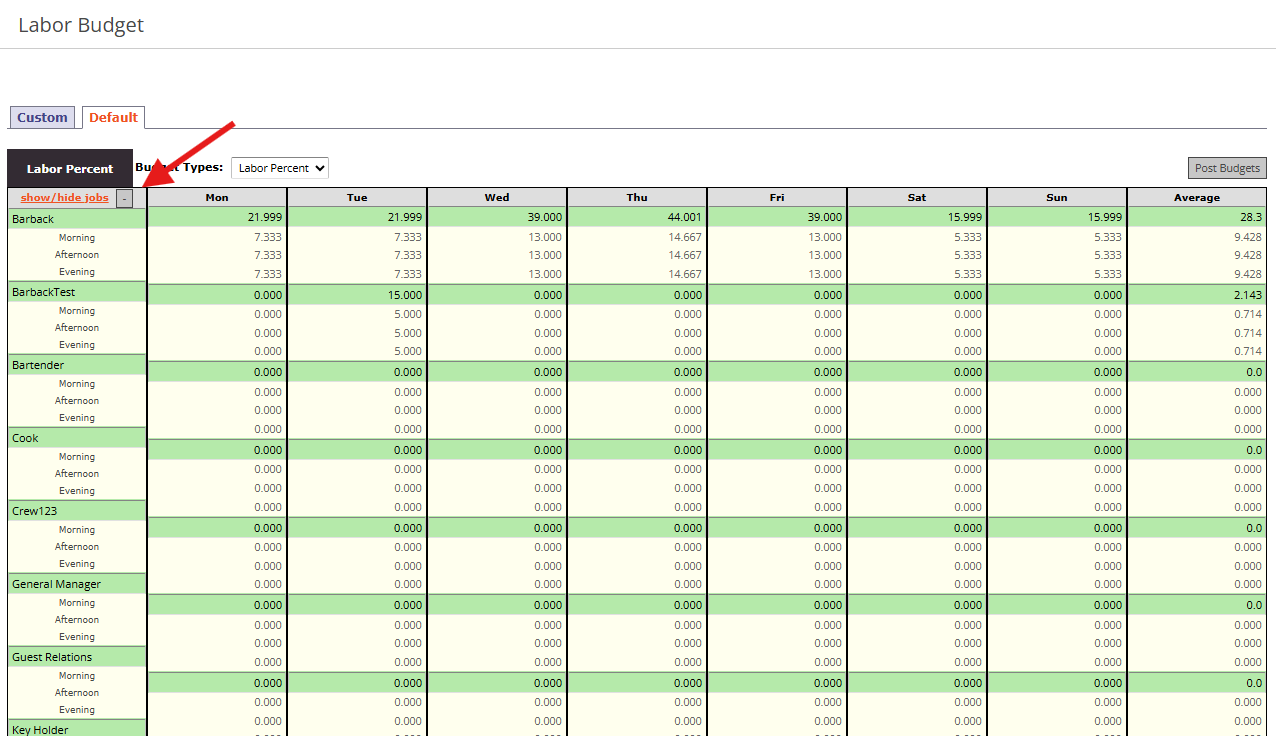Click the Average column header
The height and width of the screenshot is (736, 1276).
pos(1197,198)
